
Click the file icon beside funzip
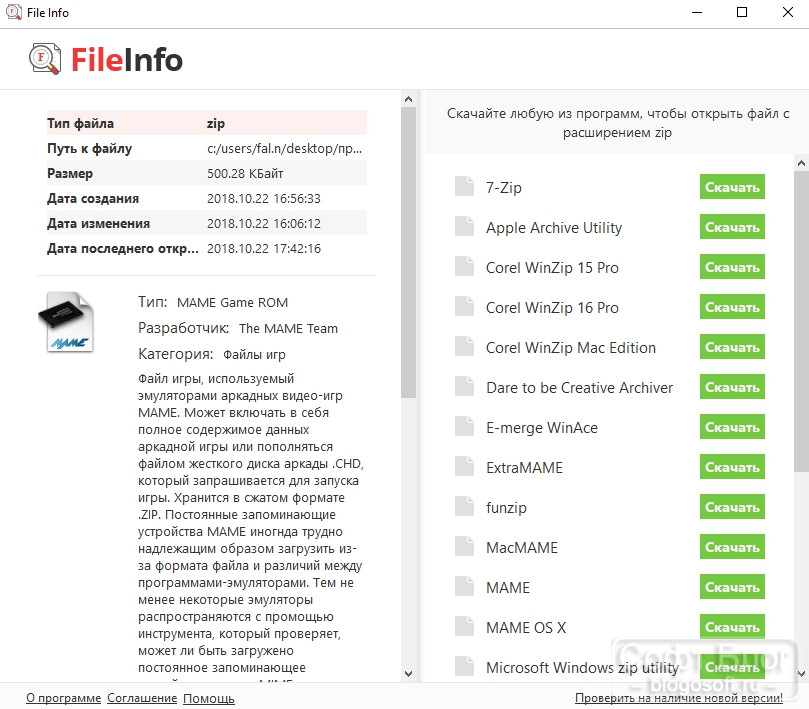(464, 506)
